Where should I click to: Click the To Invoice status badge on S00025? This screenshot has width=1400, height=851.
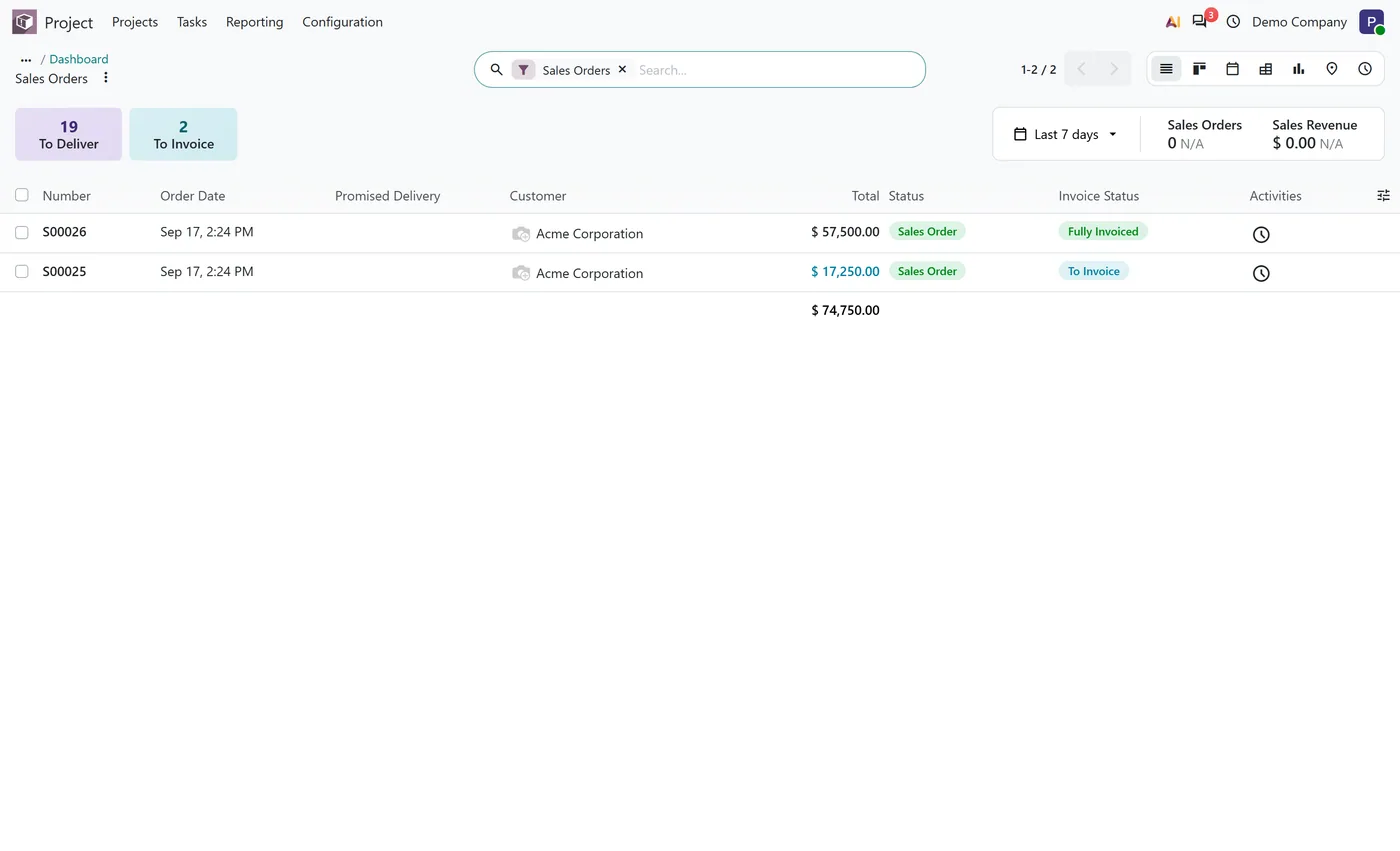pyautogui.click(x=1093, y=271)
